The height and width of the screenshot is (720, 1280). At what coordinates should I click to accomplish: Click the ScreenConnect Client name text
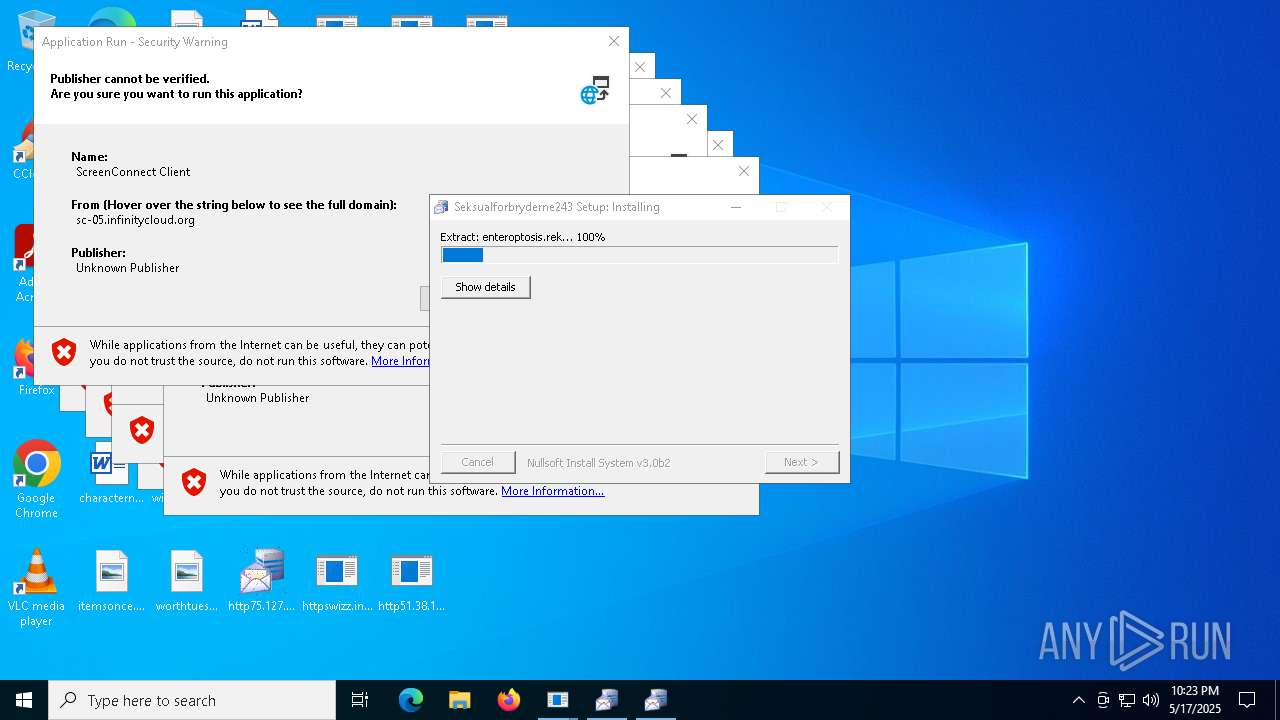tap(133, 172)
